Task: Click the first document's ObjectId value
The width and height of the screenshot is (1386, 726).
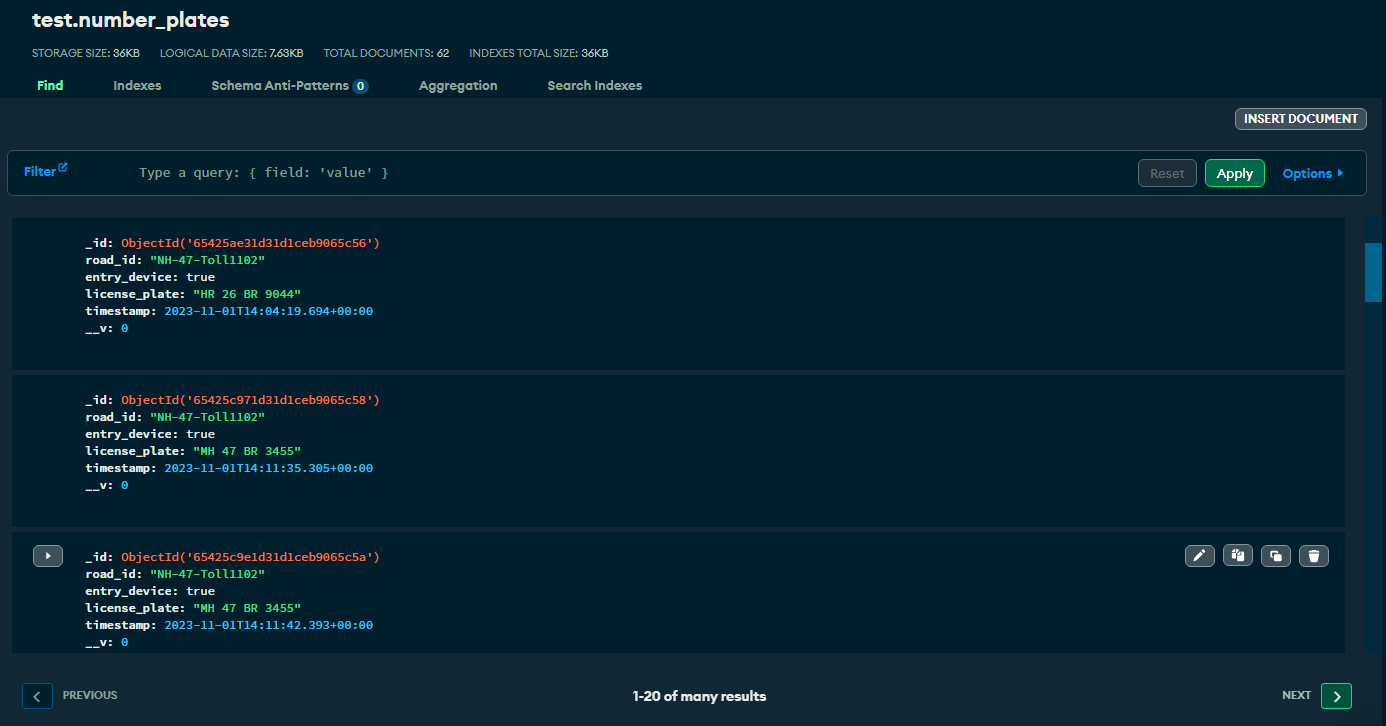Action: click(250, 243)
